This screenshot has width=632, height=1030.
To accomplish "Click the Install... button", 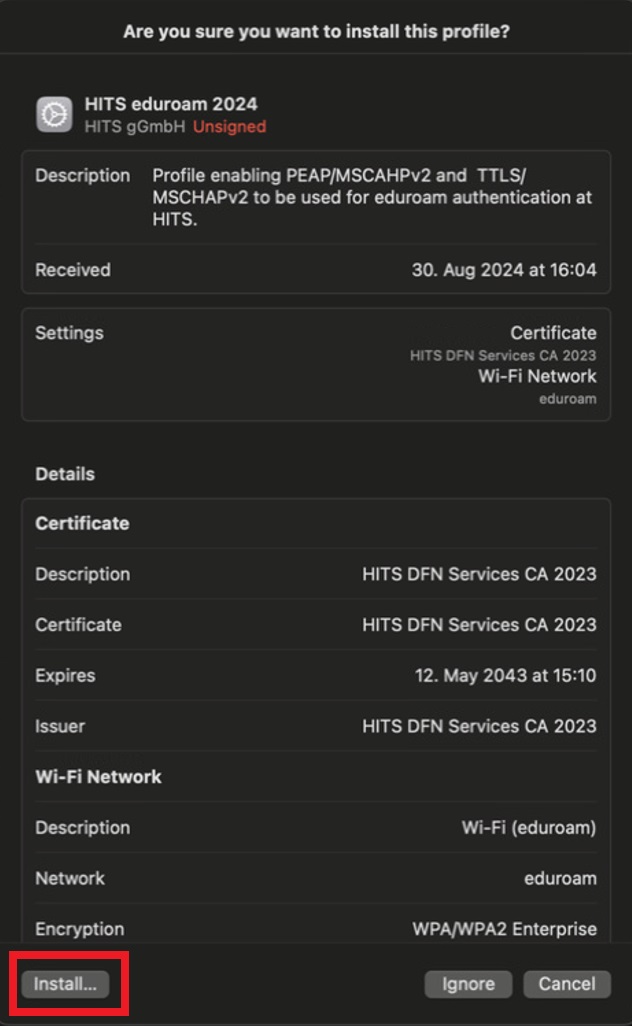I will (x=65, y=984).
